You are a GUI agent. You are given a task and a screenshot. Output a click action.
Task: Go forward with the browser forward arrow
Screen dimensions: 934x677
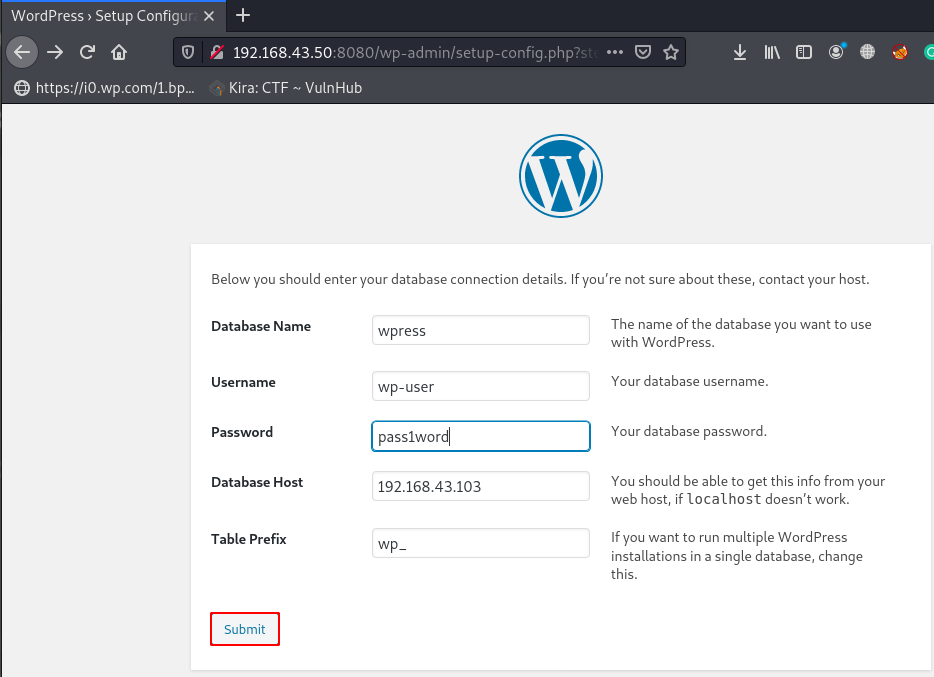55,52
